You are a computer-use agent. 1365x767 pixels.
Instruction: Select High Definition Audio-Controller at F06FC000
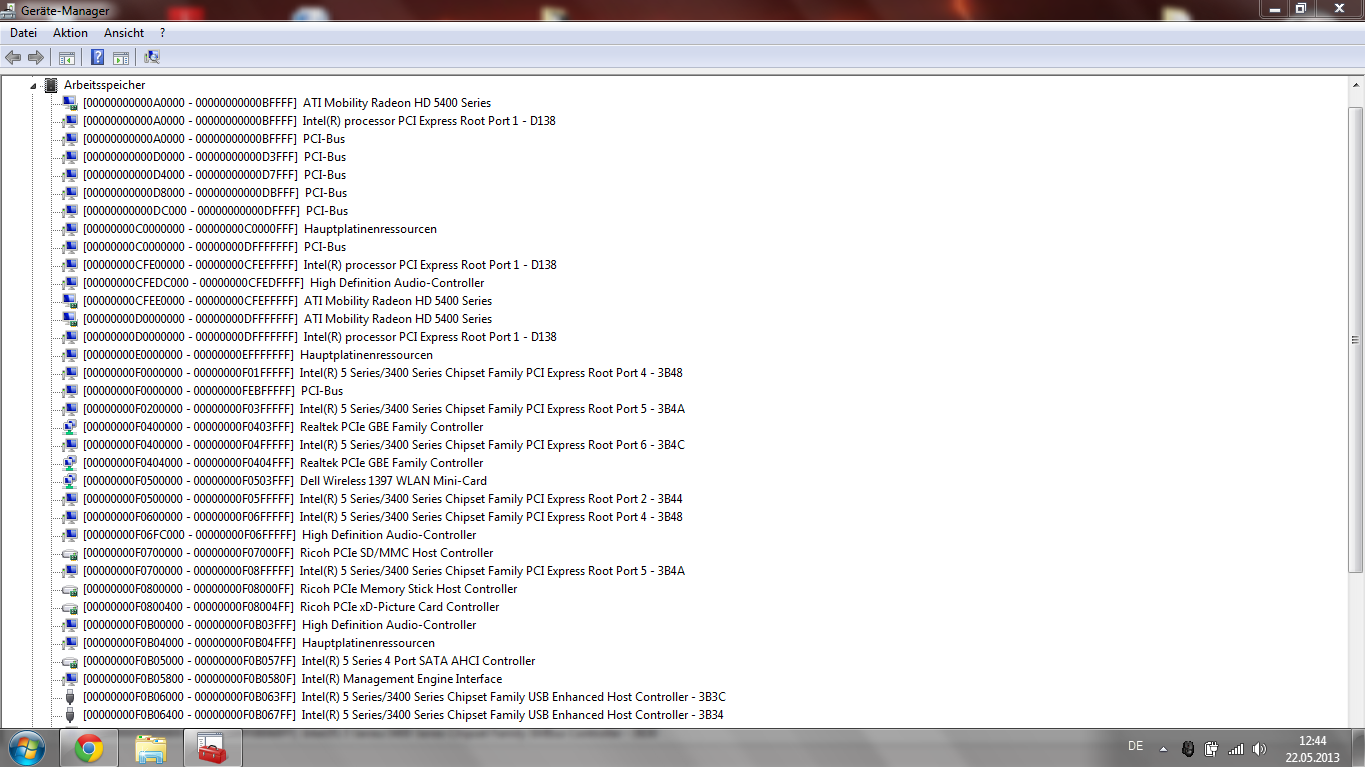(280, 535)
